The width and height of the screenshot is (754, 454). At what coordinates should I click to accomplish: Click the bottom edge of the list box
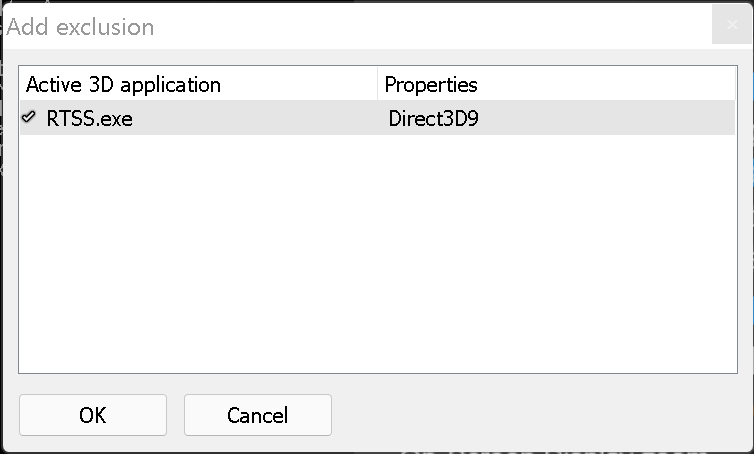377,373
